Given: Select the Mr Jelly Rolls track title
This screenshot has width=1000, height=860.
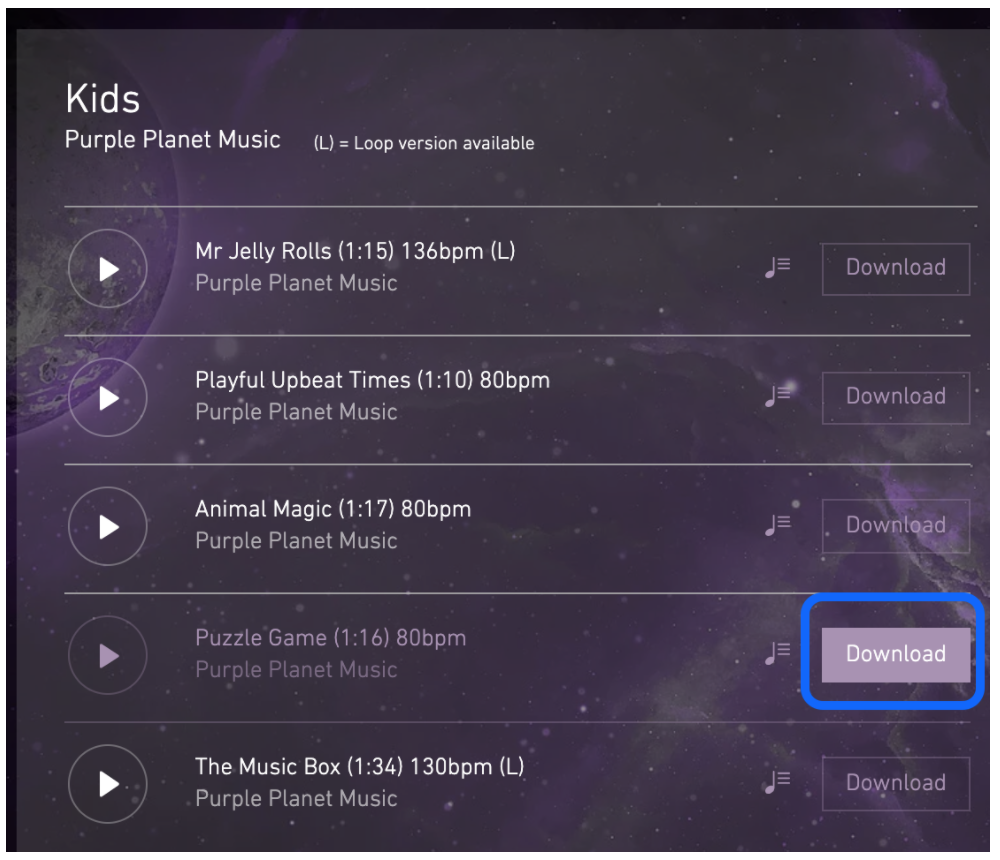Looking at the screenshot, I should 354,252.
